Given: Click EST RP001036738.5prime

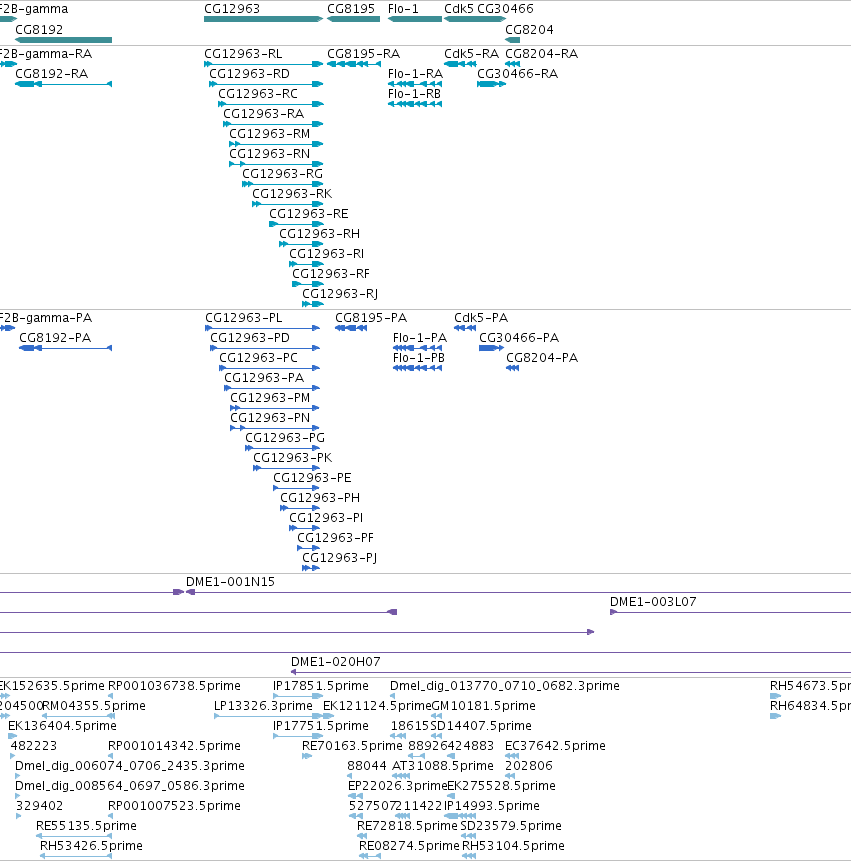Looking at the screenshot, I should [x=110, y=696].
